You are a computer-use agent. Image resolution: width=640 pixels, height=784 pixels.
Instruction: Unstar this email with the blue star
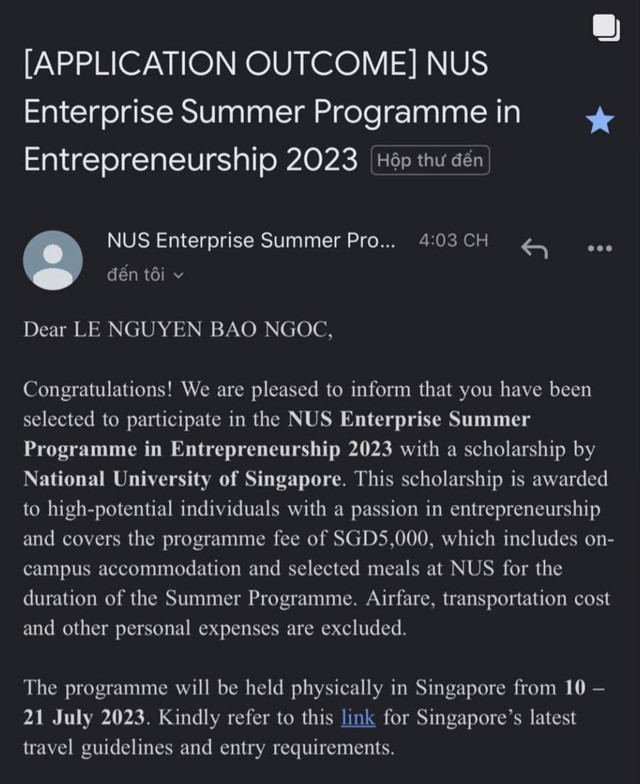(x=600, y=120)
